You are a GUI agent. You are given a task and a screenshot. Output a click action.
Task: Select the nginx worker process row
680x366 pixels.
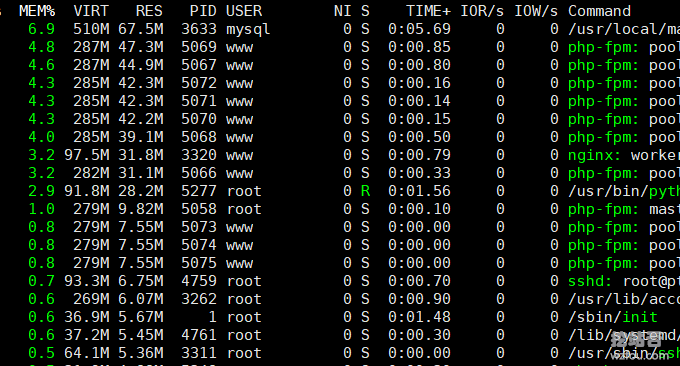340,155
